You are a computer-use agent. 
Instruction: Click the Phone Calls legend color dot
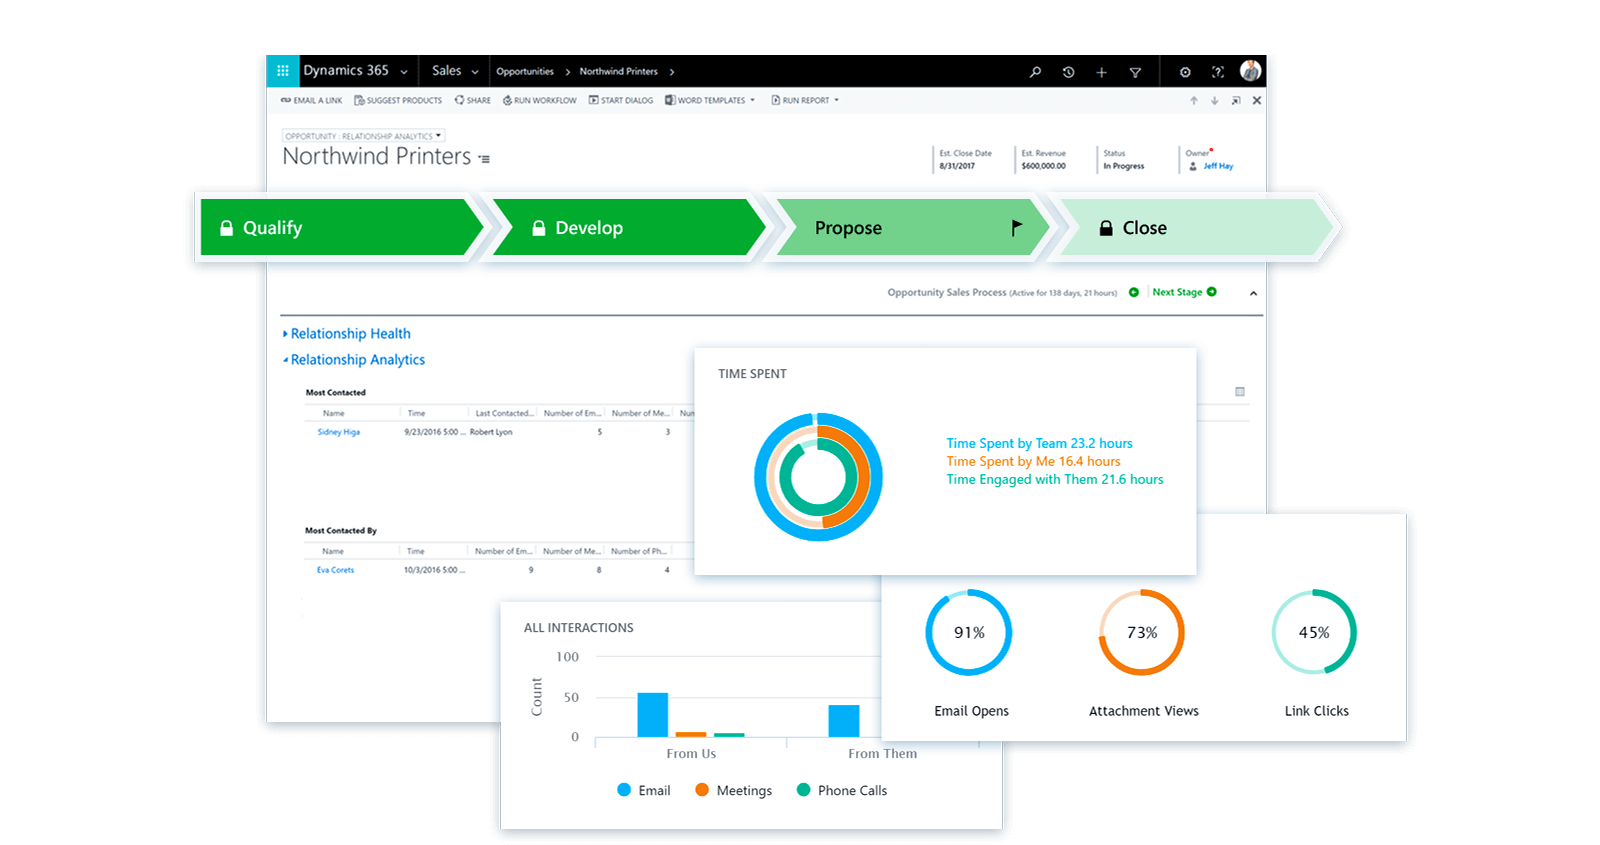coord(803,790)
